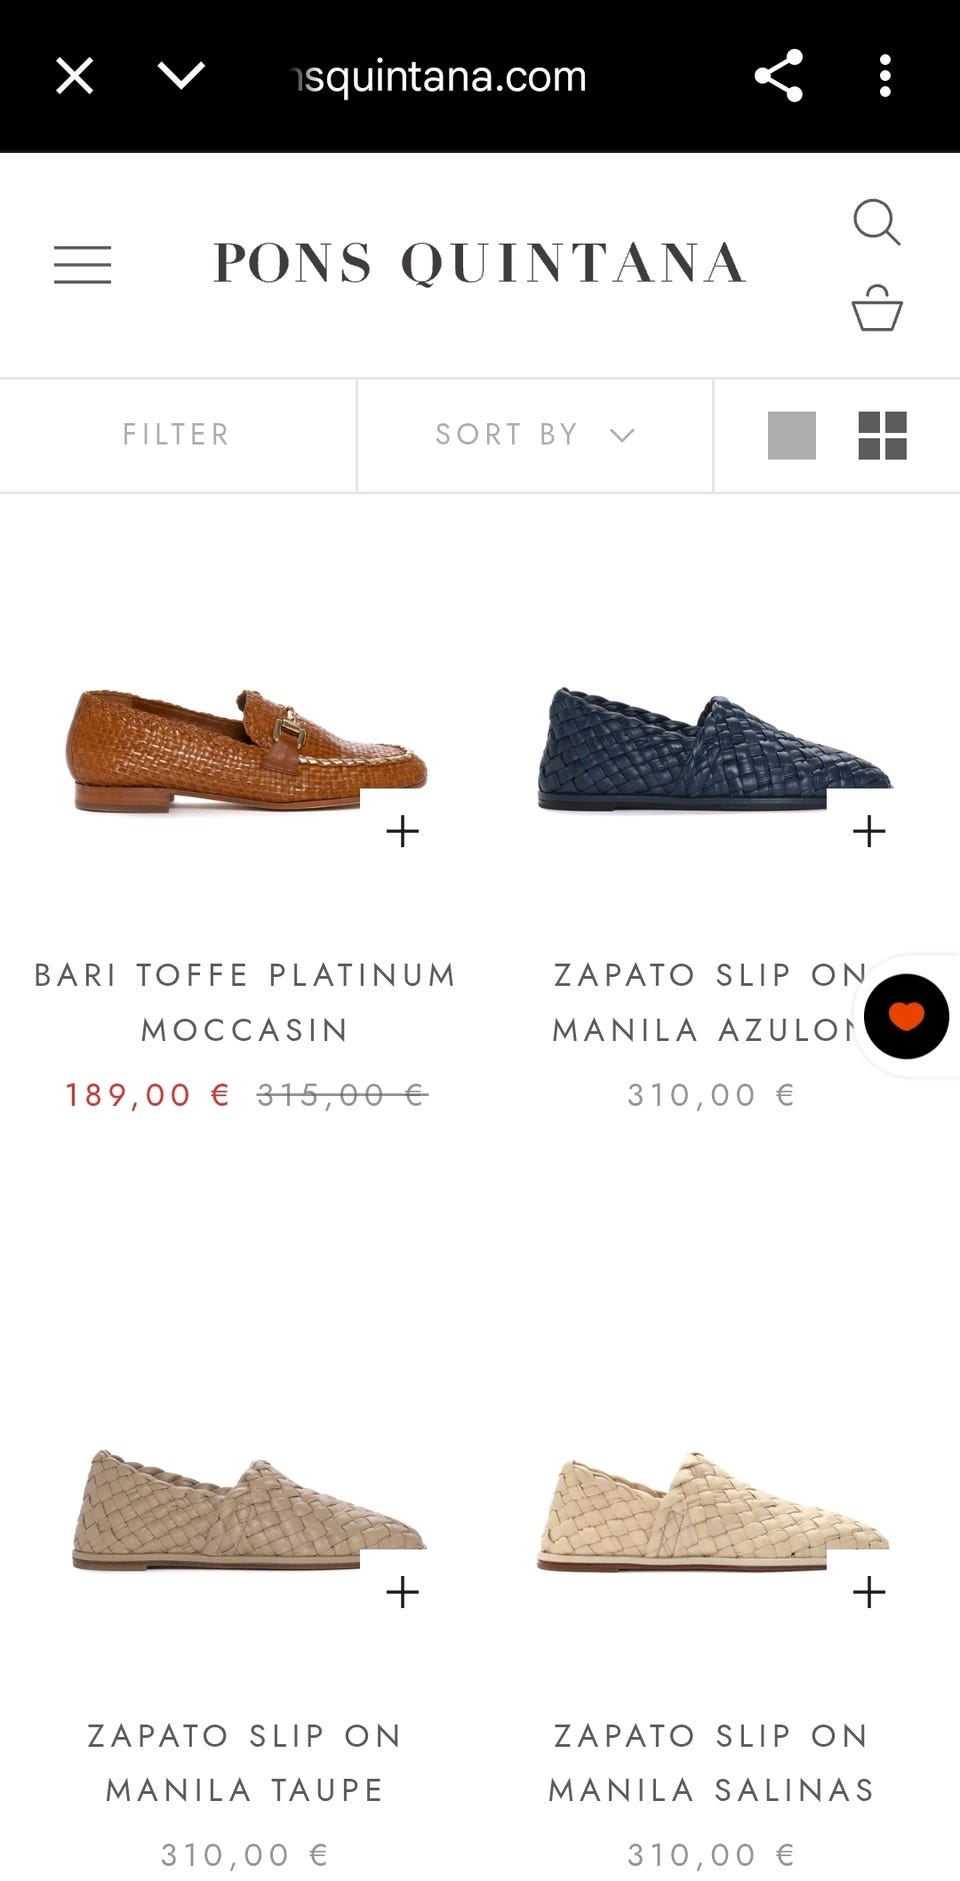The height and width of the screenshot is (1881, 960).
Task: Open the shopping basket icon
Action: pyautogui.click(x=876, y=308)
